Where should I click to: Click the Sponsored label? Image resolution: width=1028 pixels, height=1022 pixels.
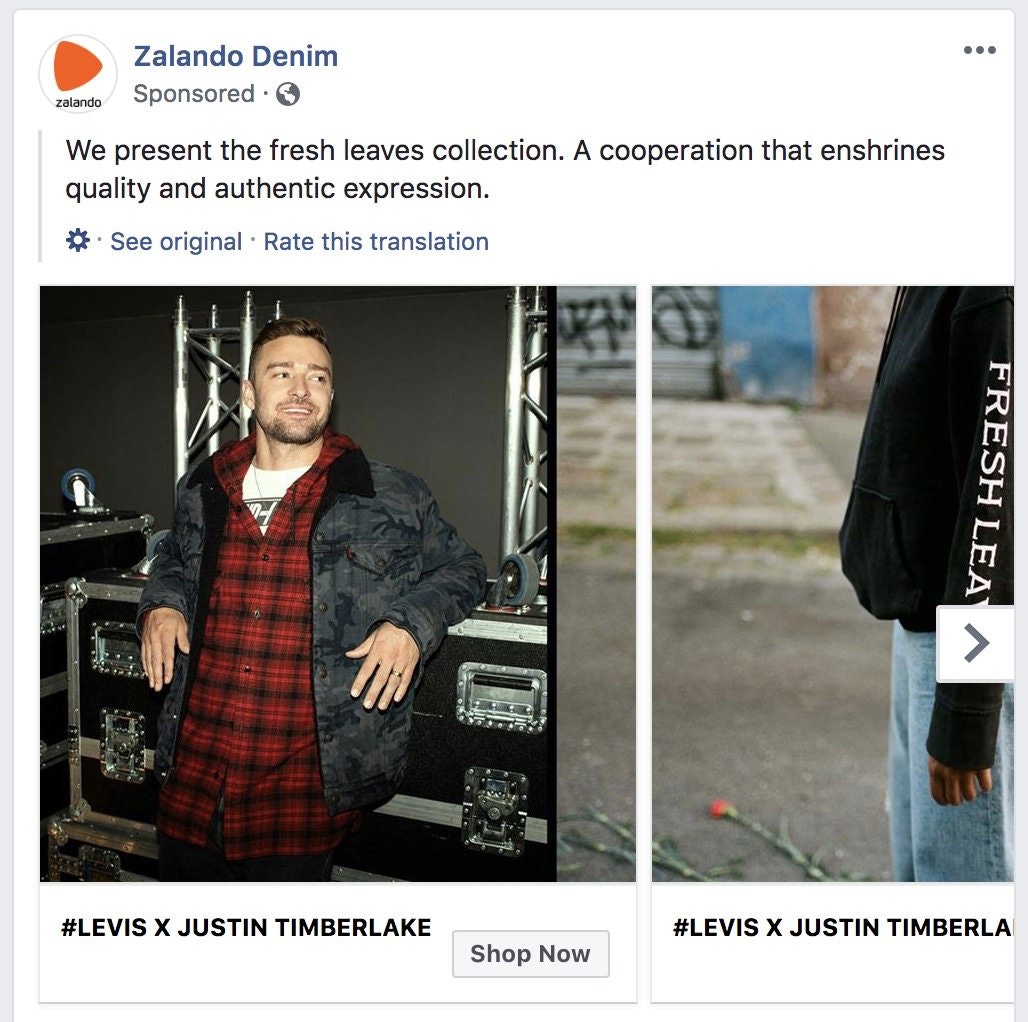point(194,94)
